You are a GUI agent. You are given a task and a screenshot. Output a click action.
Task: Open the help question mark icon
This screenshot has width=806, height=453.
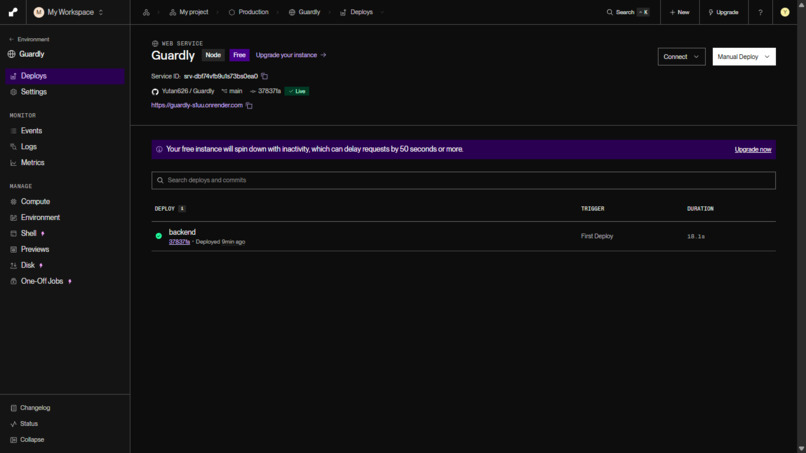point(760,12)
